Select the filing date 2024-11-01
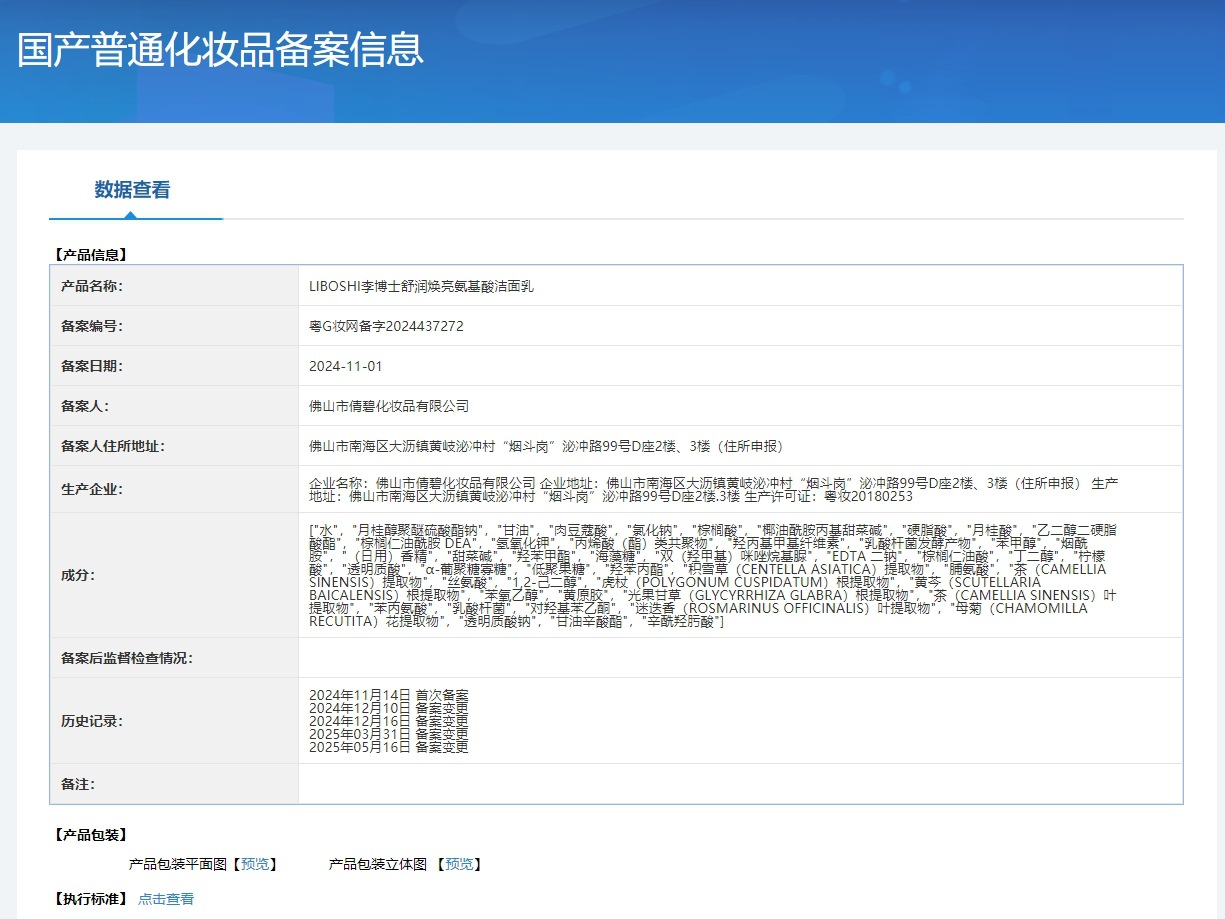This screenshot has height=919, width=1225. click(x=346, y=366)
